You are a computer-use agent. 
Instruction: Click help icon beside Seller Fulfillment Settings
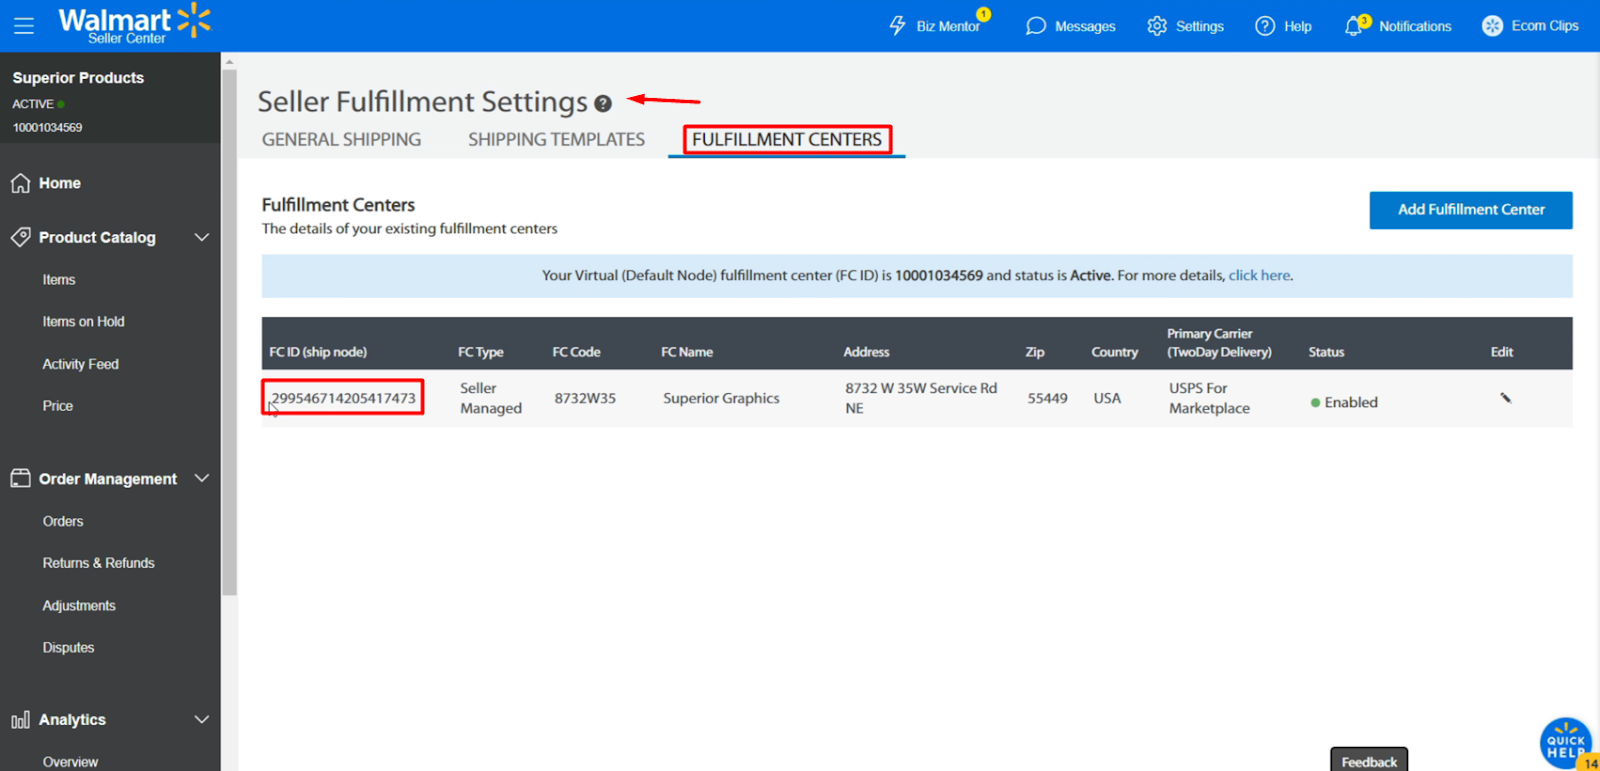pos(603,103)
